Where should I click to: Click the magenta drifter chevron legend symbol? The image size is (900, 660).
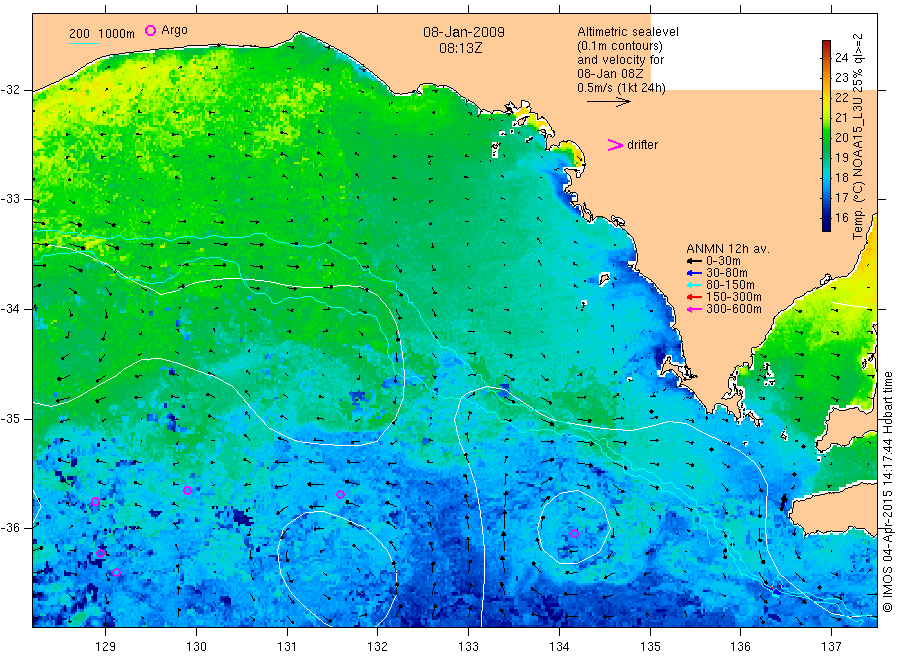(615, 145)
